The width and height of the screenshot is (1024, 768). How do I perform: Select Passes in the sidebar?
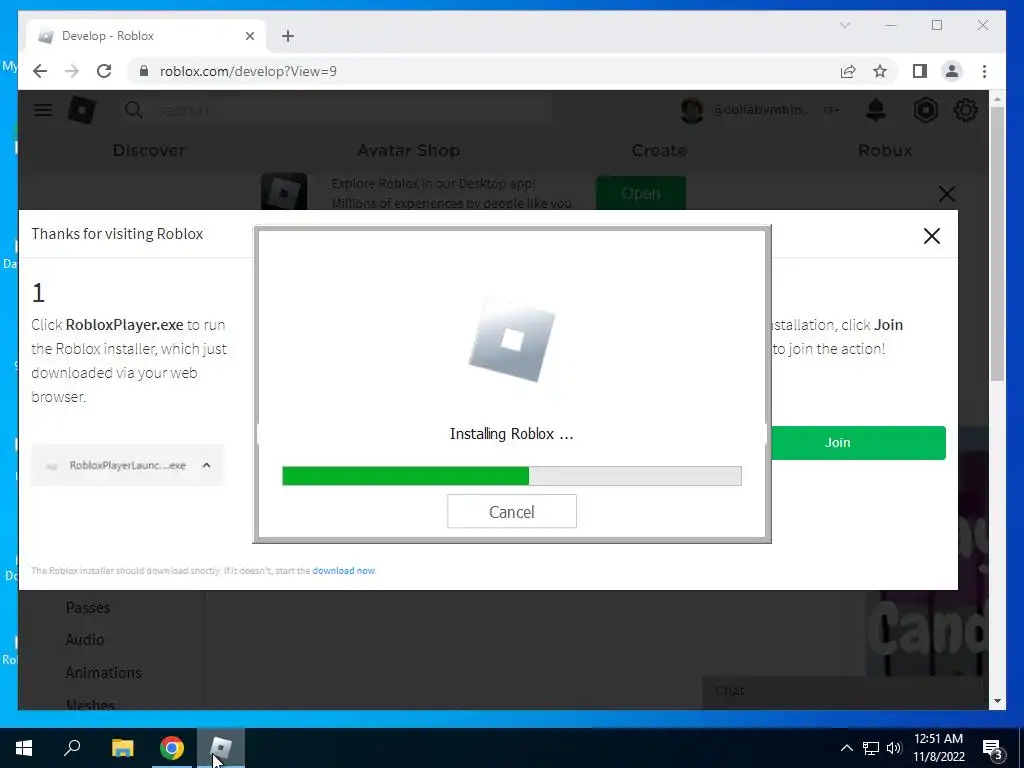point(88,608)
